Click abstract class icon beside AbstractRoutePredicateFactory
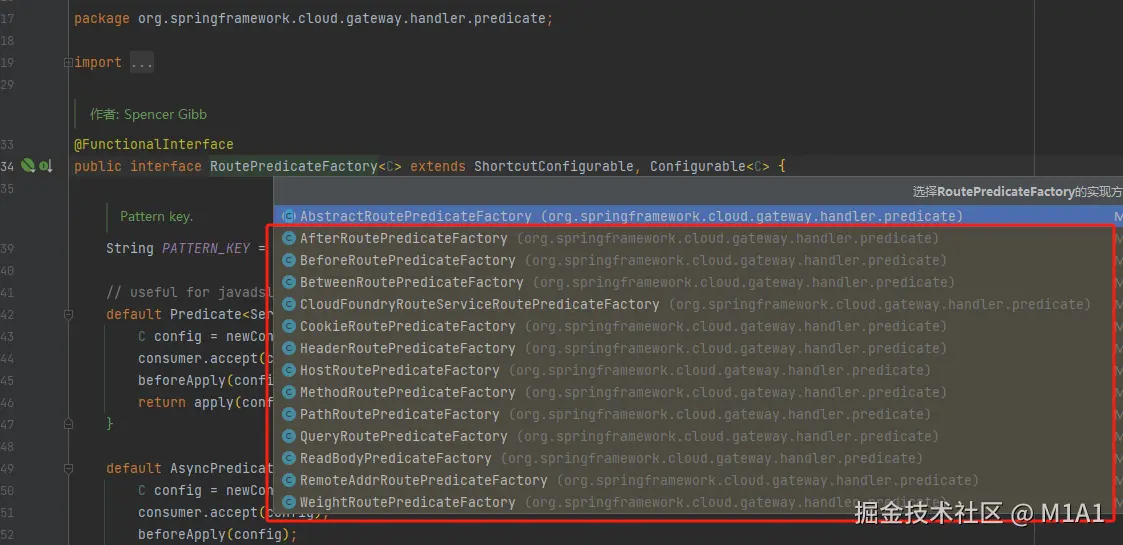This screenshot has height=545, width=1123. (289, 216)
